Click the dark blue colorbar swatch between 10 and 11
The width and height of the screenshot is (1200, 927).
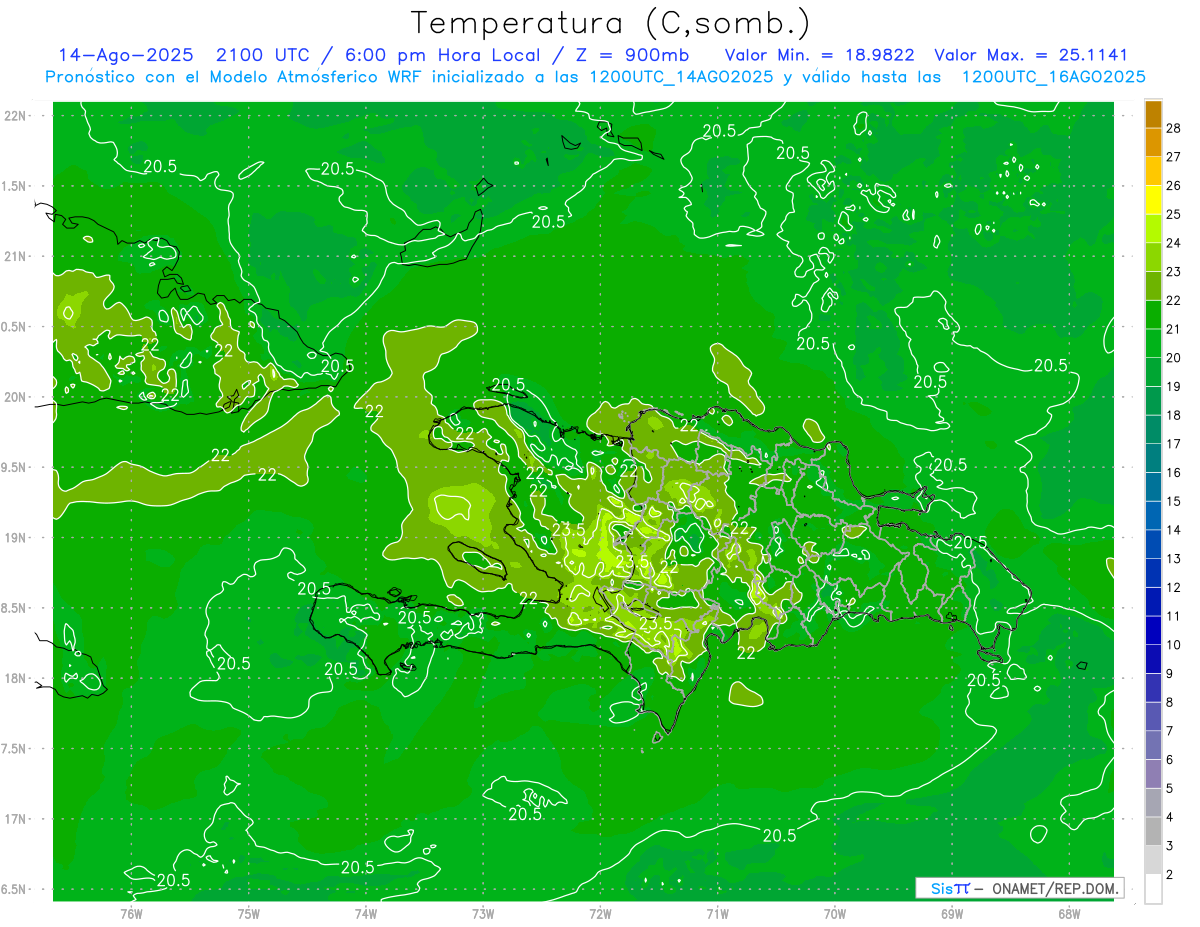click(1153, 631)
